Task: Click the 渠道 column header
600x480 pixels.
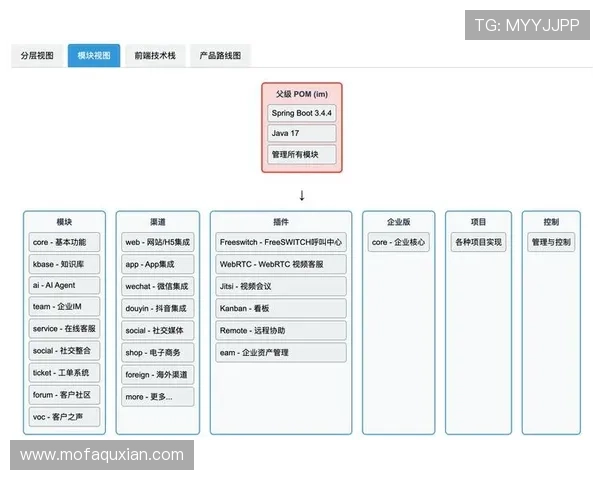Action: tap(158, 222)
